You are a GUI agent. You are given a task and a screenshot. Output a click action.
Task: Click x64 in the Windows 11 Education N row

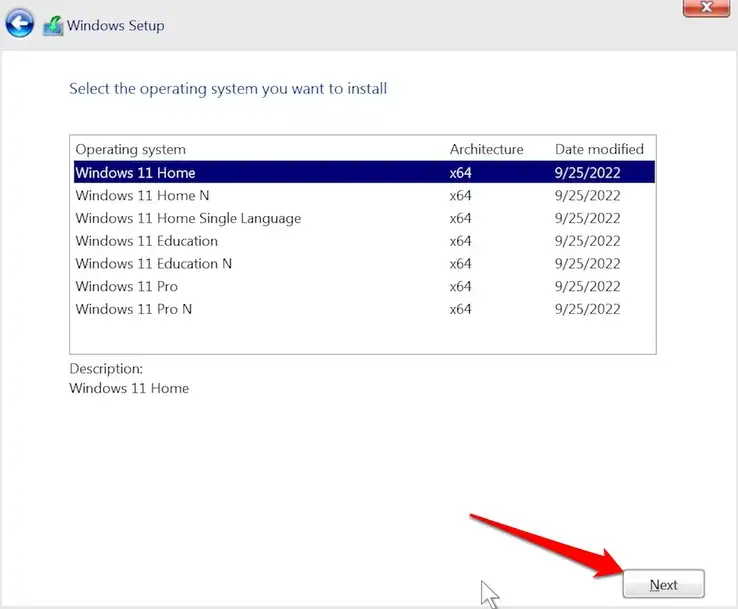coord(460,264)
